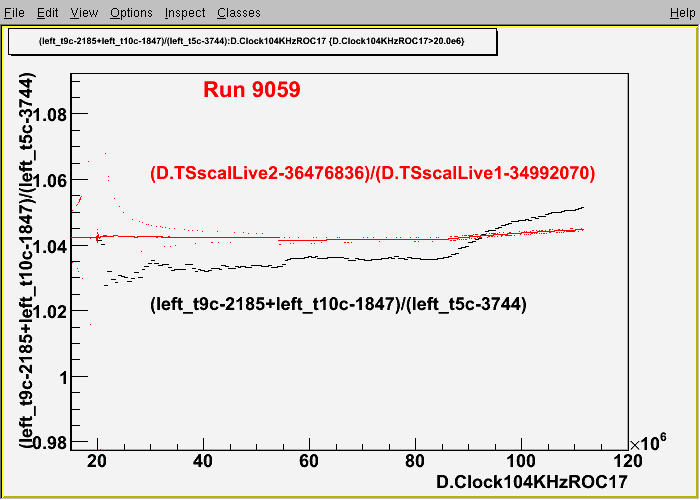This screenshot has width=700, height=500.
Task: Open the File menu
Action: (14, 13)
